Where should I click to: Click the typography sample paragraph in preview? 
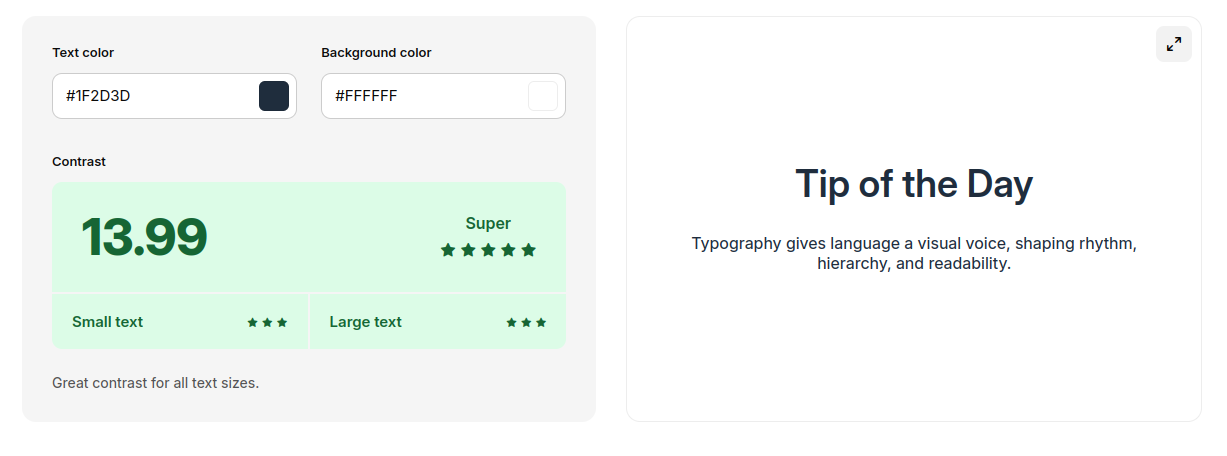pos(914,254)
